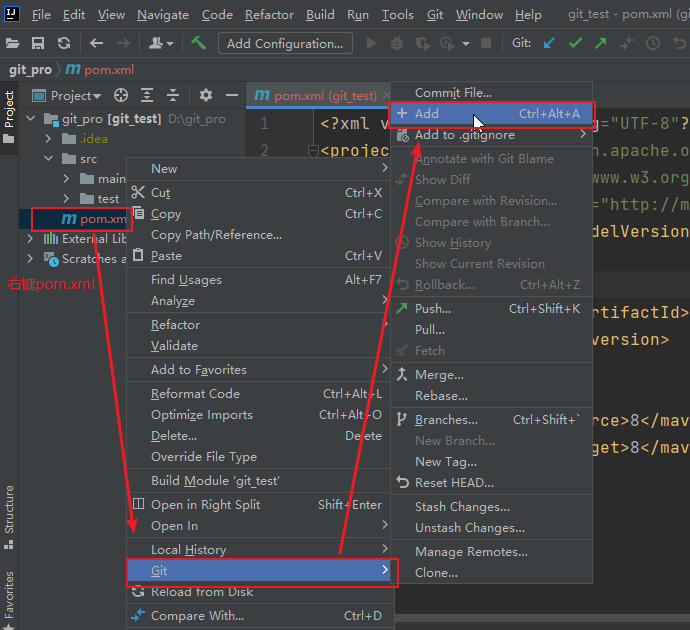This screenshot has height=630, width=690.
Task: Choose Merge in the Git submenu
Action: [492, 375]
